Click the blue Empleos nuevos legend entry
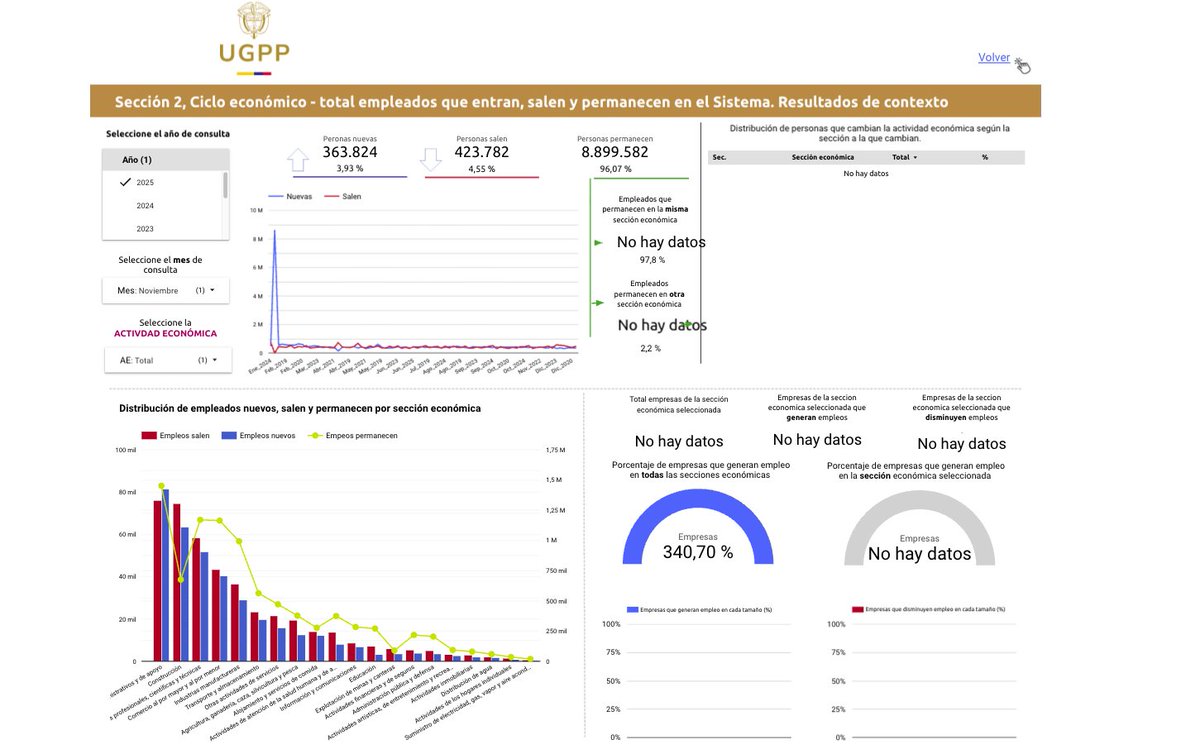1200x754 pixels. (x=257, y=436)
